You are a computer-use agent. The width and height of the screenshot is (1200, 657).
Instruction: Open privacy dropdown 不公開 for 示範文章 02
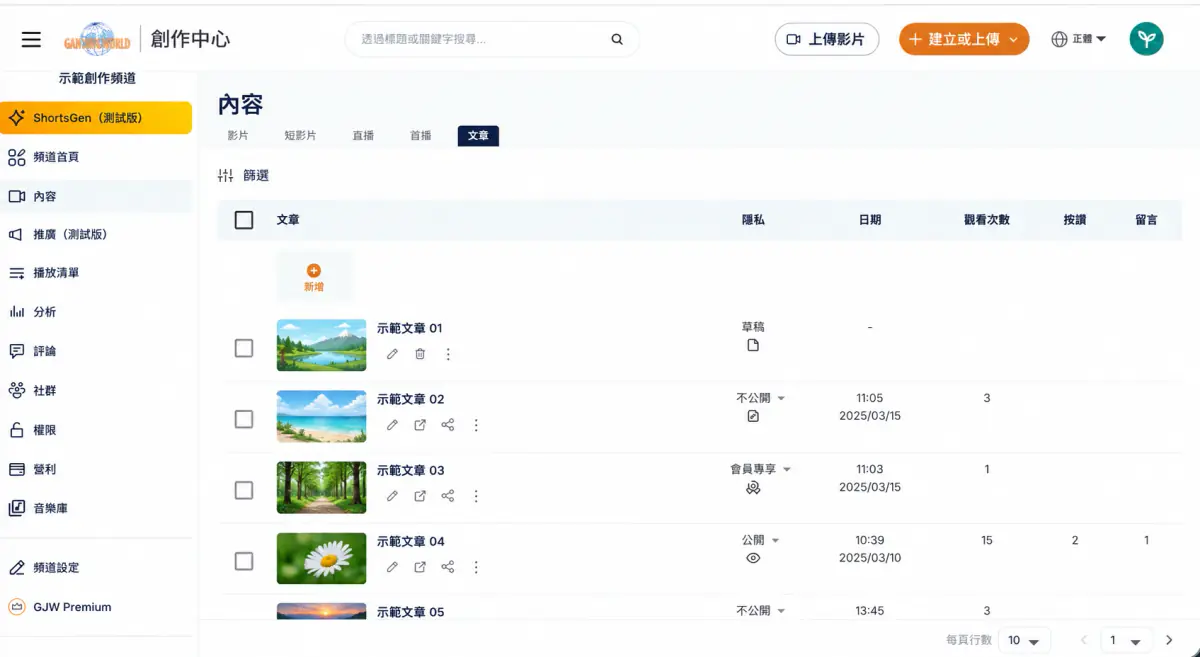point(760,398)
